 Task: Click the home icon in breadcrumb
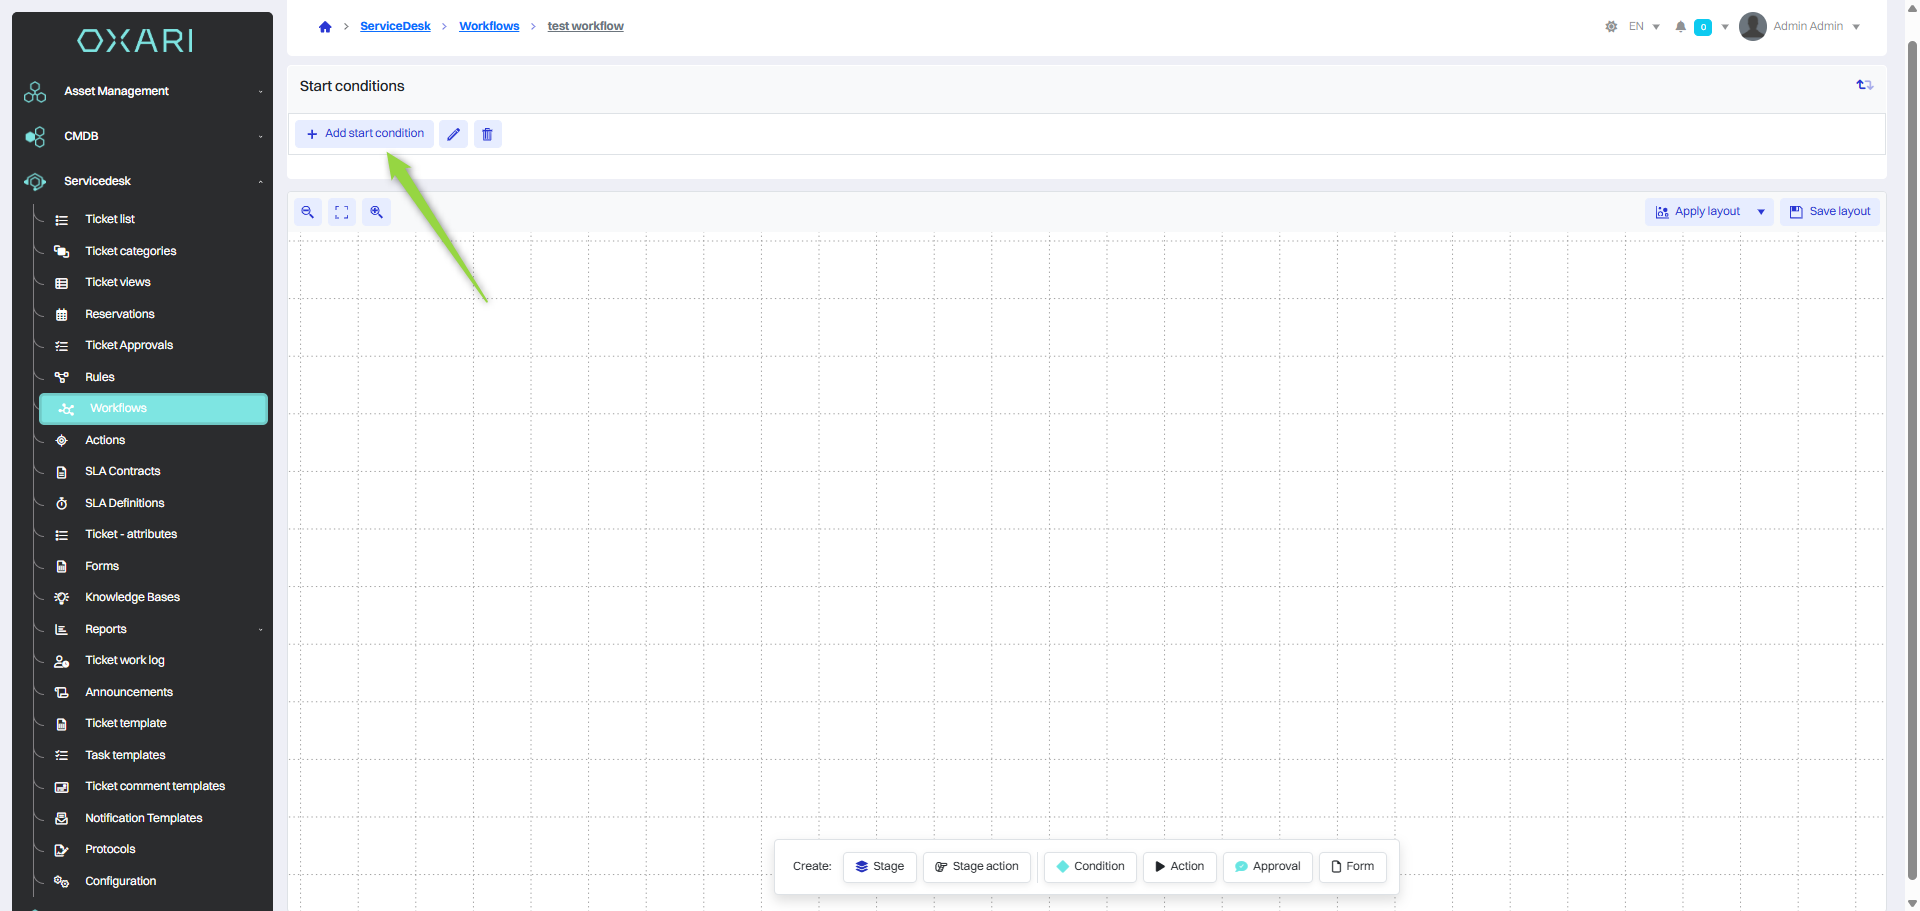tap(325, 27)
